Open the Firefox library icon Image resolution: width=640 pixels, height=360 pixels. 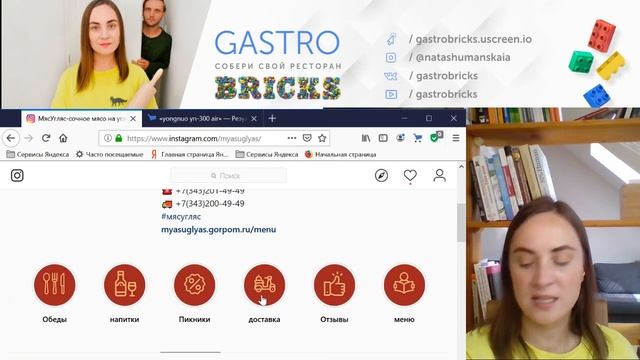(x=366, y=138)
